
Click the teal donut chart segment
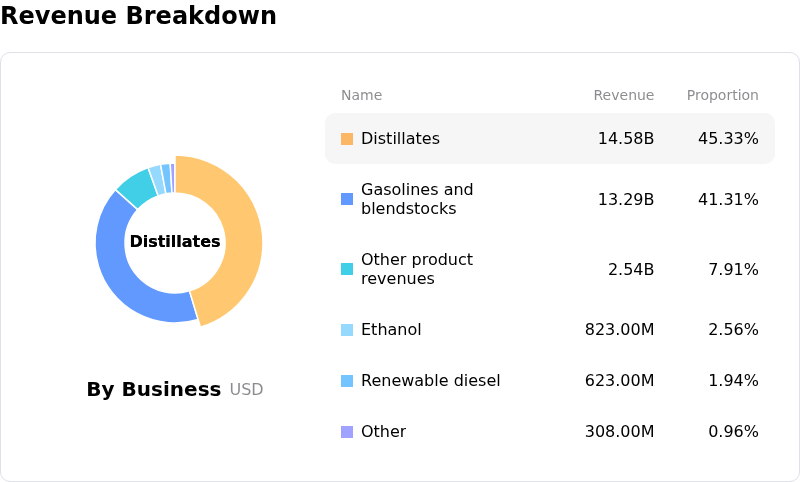[x=136, y=187]
